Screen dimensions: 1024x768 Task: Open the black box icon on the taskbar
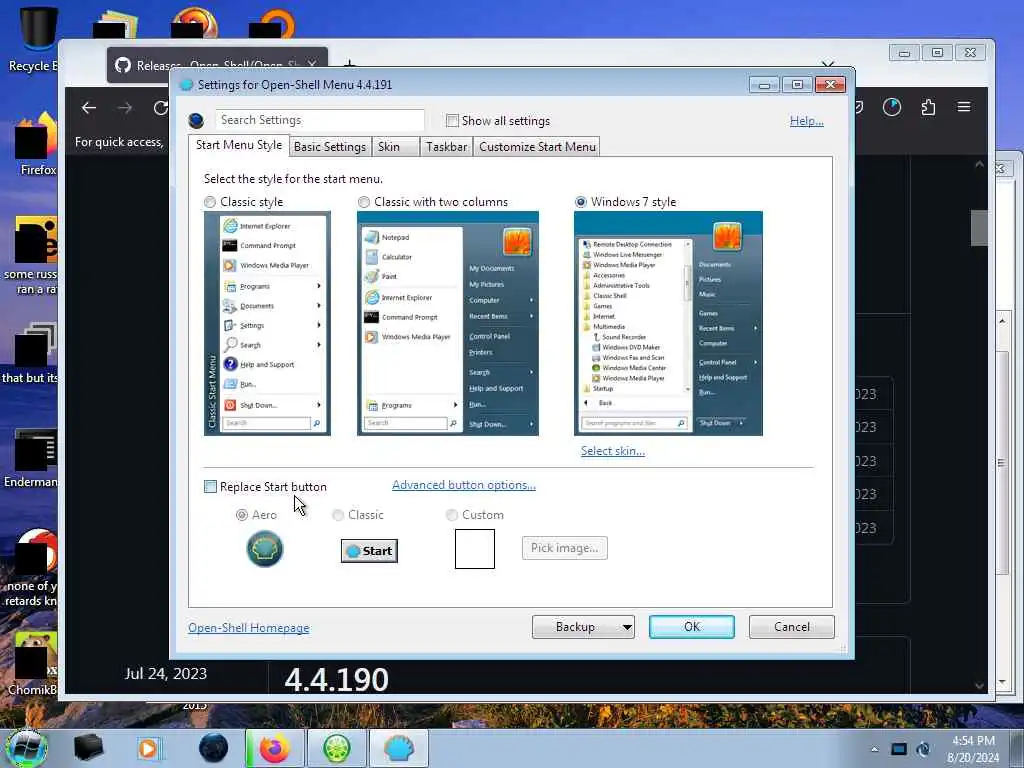click(x=88, y=748)
